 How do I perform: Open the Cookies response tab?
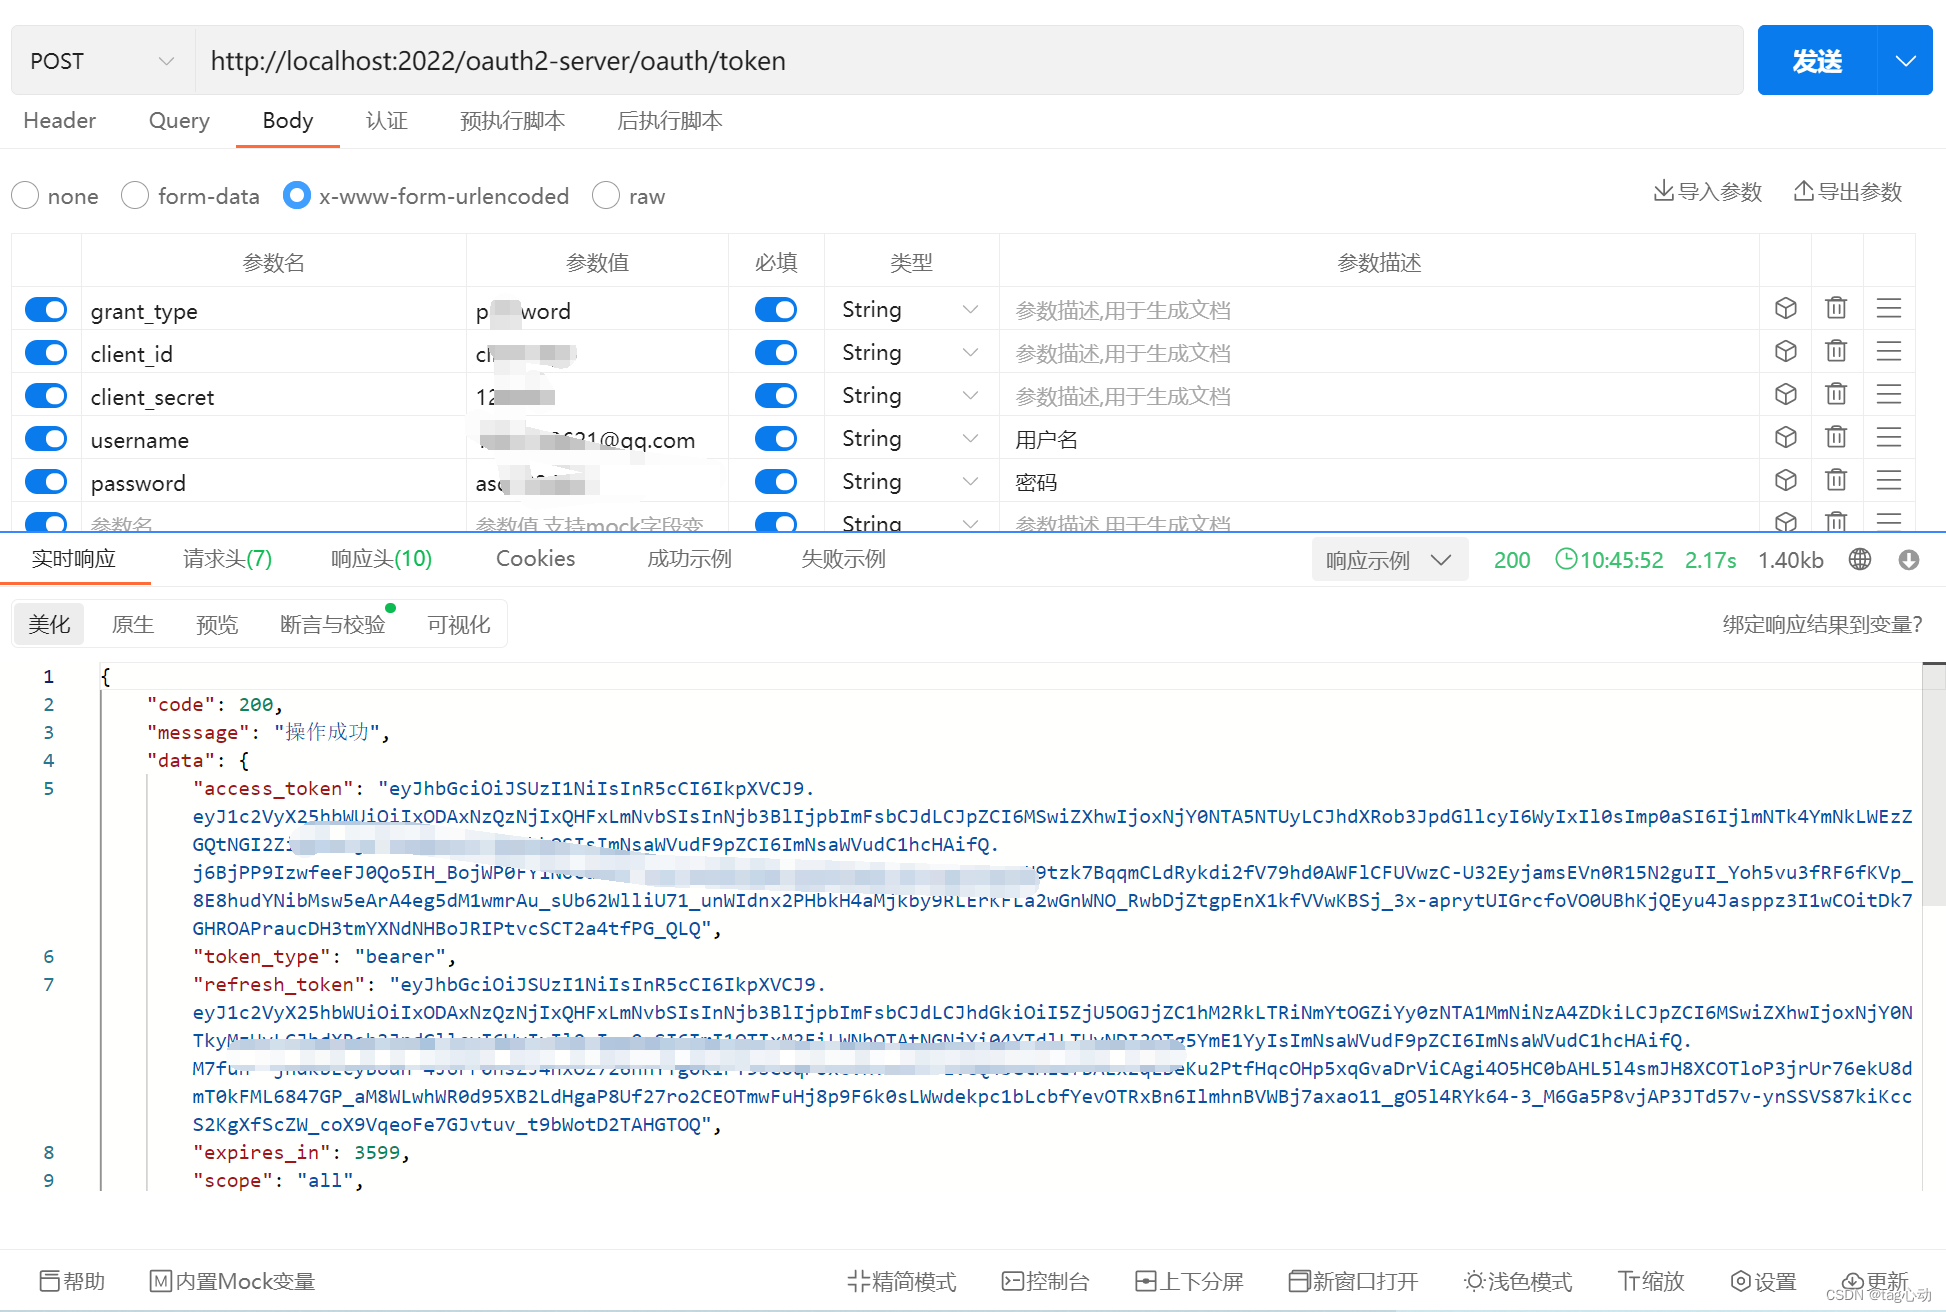[x=535, y=559]
